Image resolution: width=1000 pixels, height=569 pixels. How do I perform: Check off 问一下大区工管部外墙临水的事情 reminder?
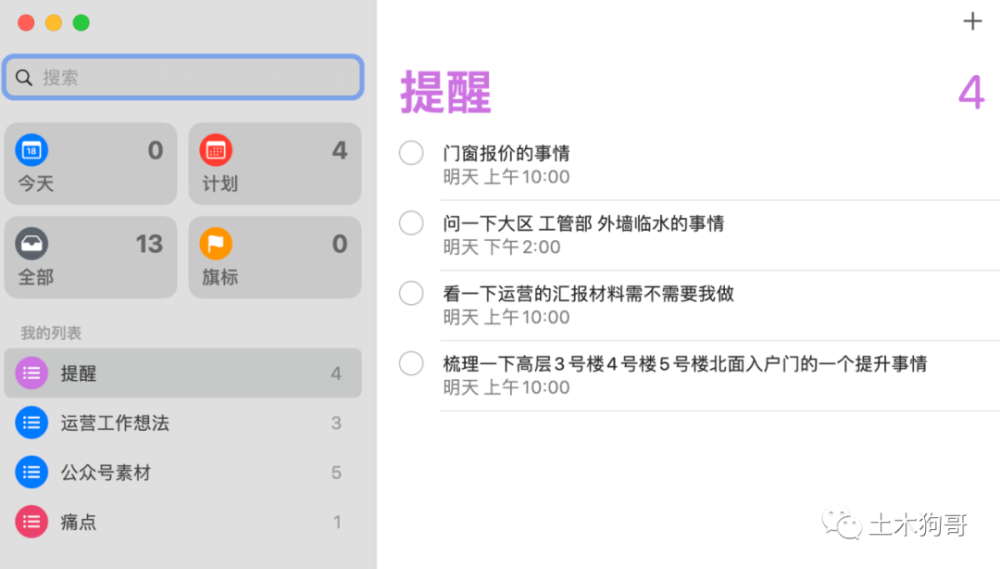411,223
